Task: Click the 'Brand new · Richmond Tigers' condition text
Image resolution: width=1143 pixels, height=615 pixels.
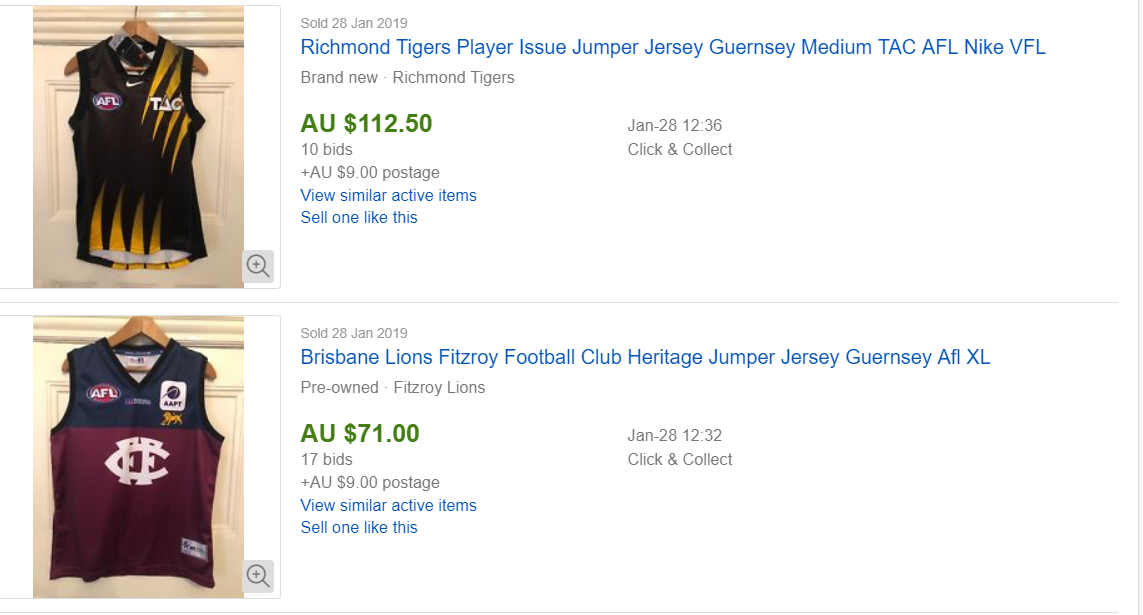Action: pyautogui.click(x=407, y=77)
